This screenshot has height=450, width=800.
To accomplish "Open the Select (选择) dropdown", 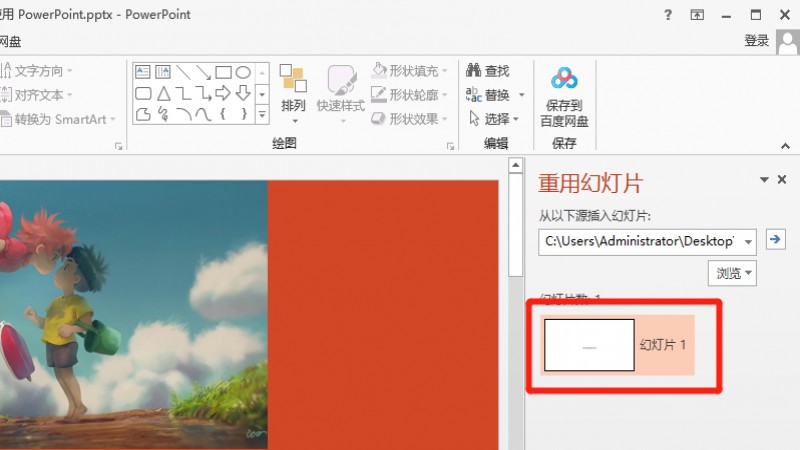I will (x=494, y=119).
